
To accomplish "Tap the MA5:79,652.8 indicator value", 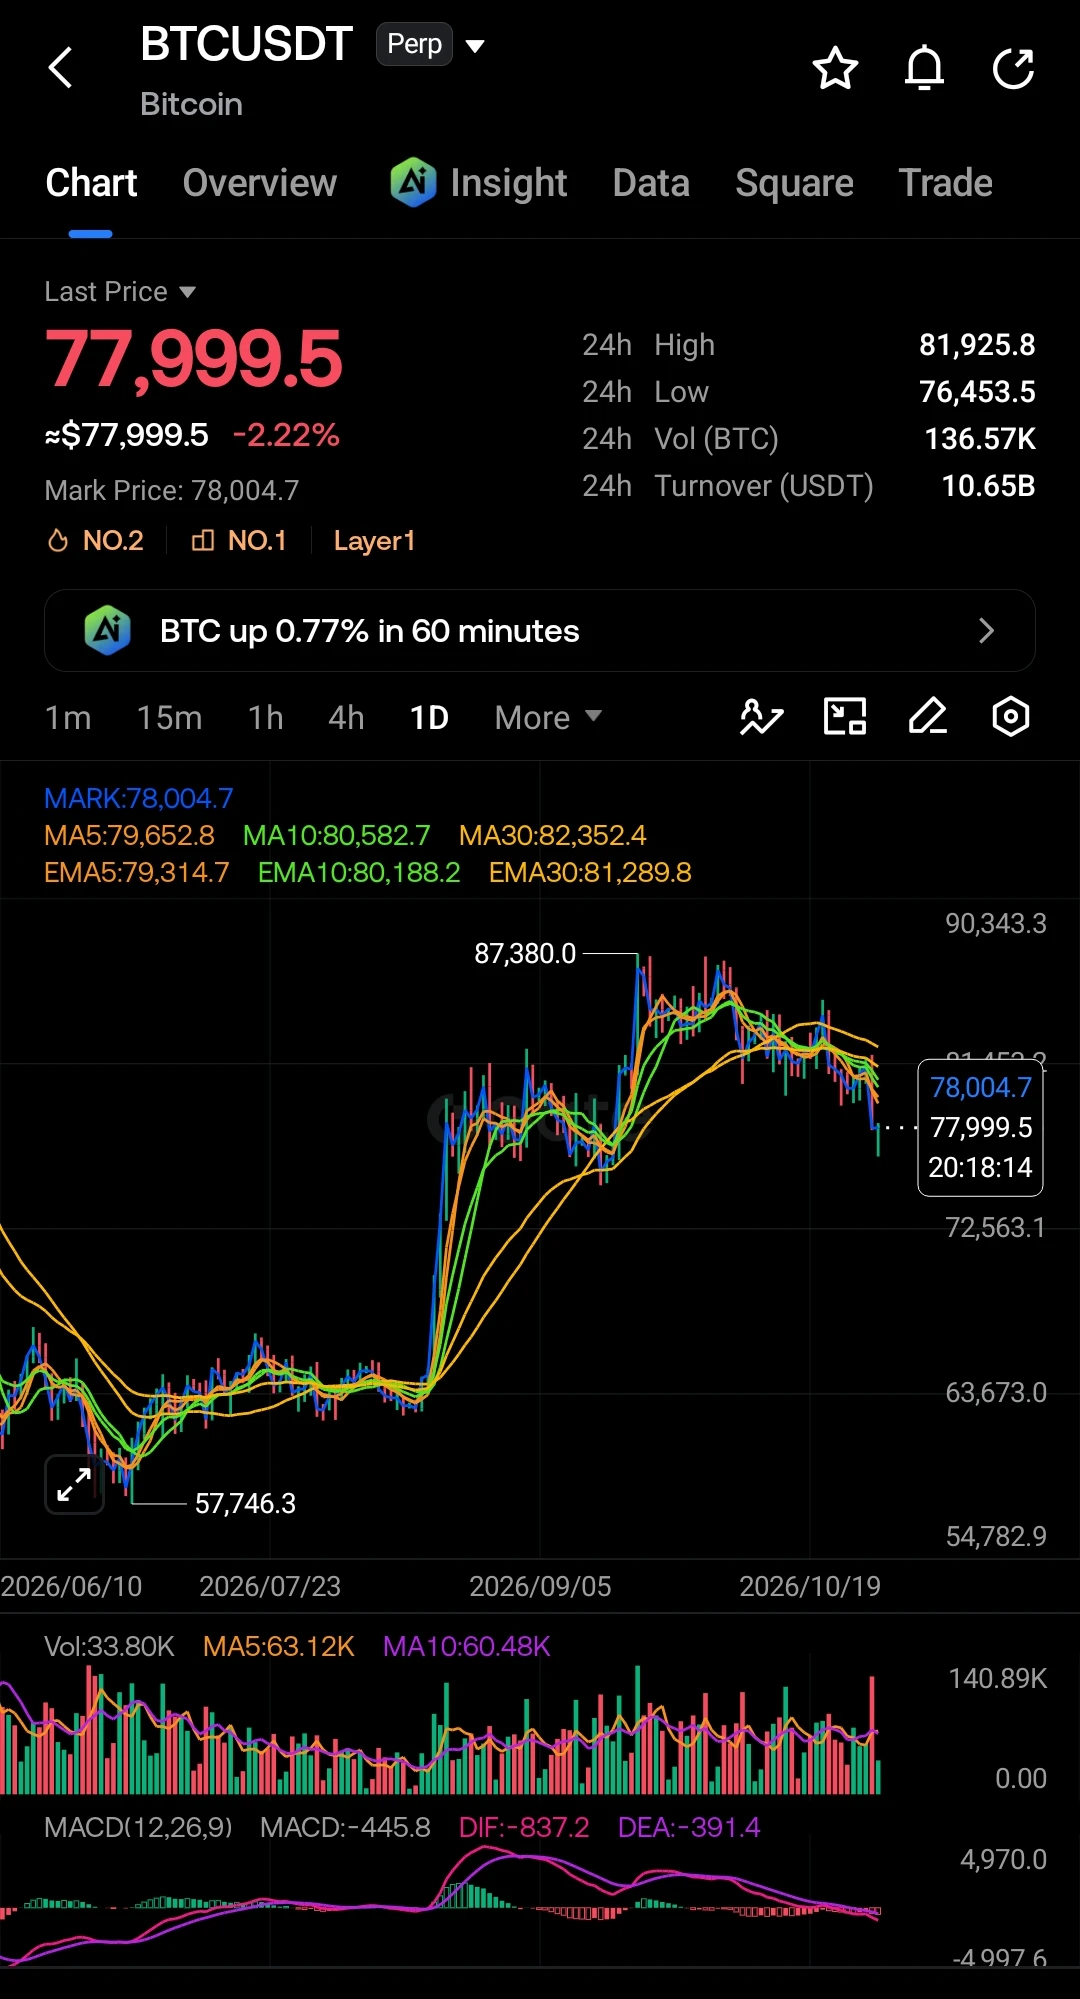I will [x=129, y=835].
